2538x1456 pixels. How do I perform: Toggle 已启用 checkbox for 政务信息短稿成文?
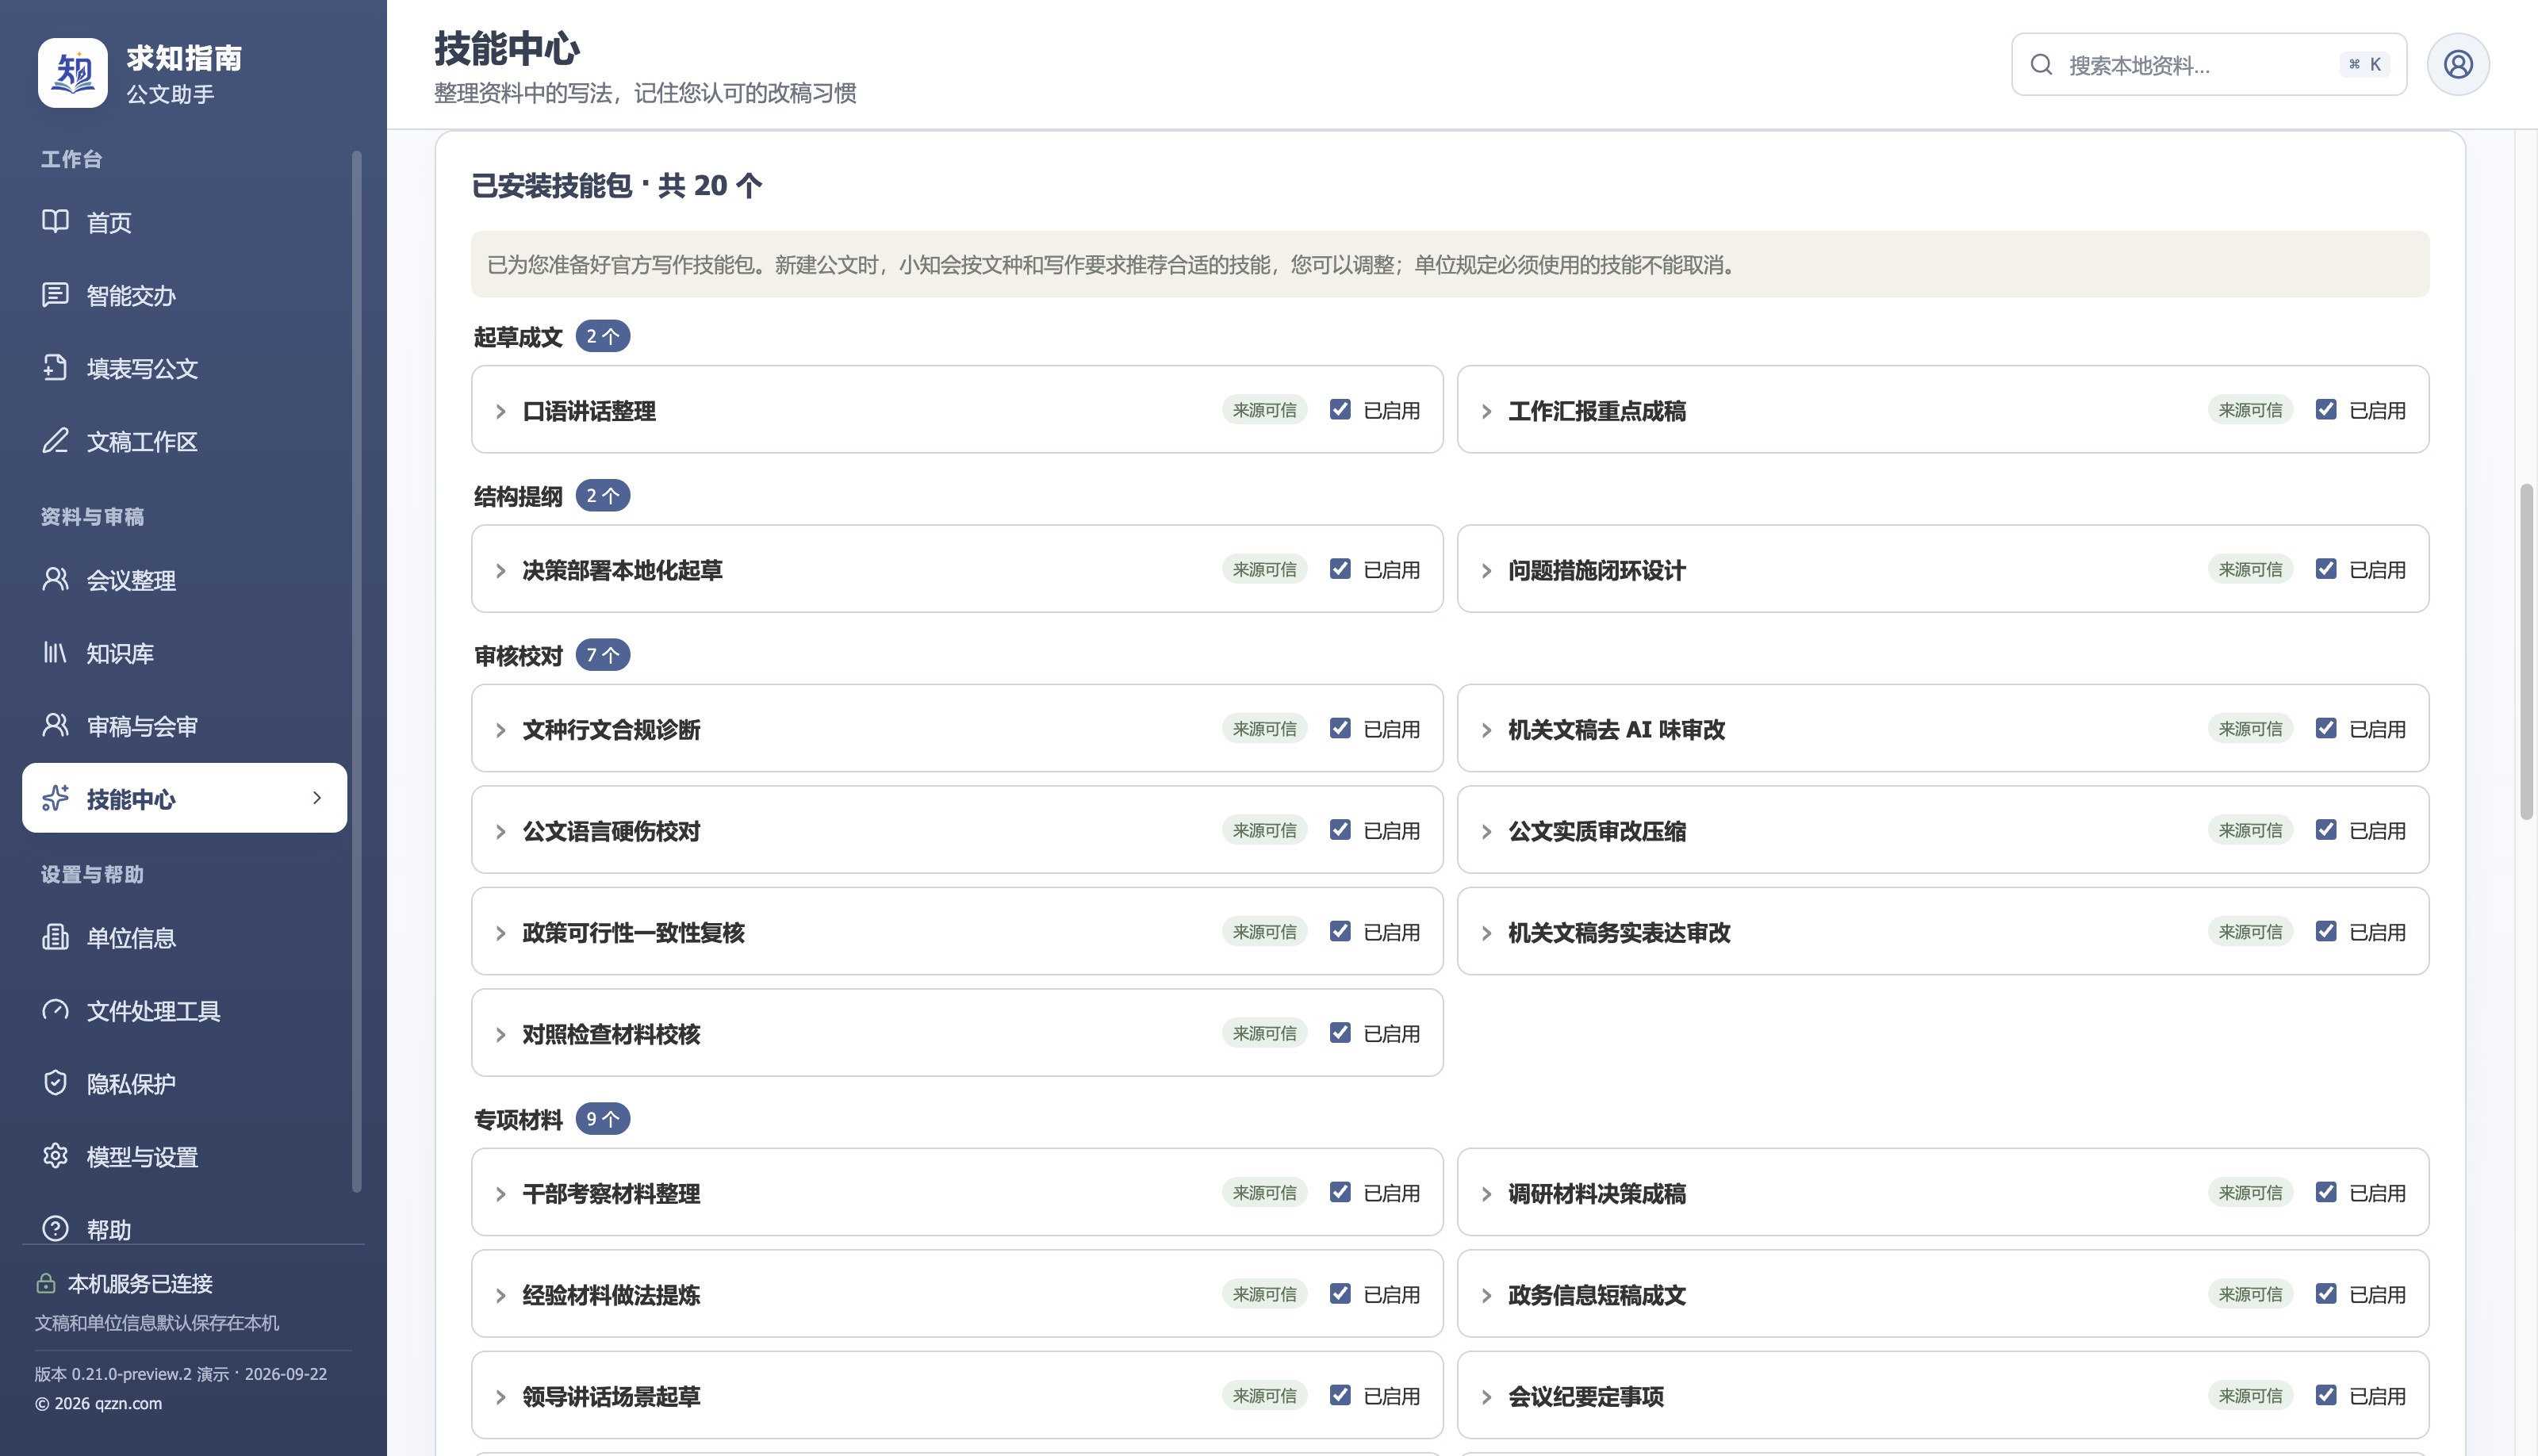[2326, 1294]
